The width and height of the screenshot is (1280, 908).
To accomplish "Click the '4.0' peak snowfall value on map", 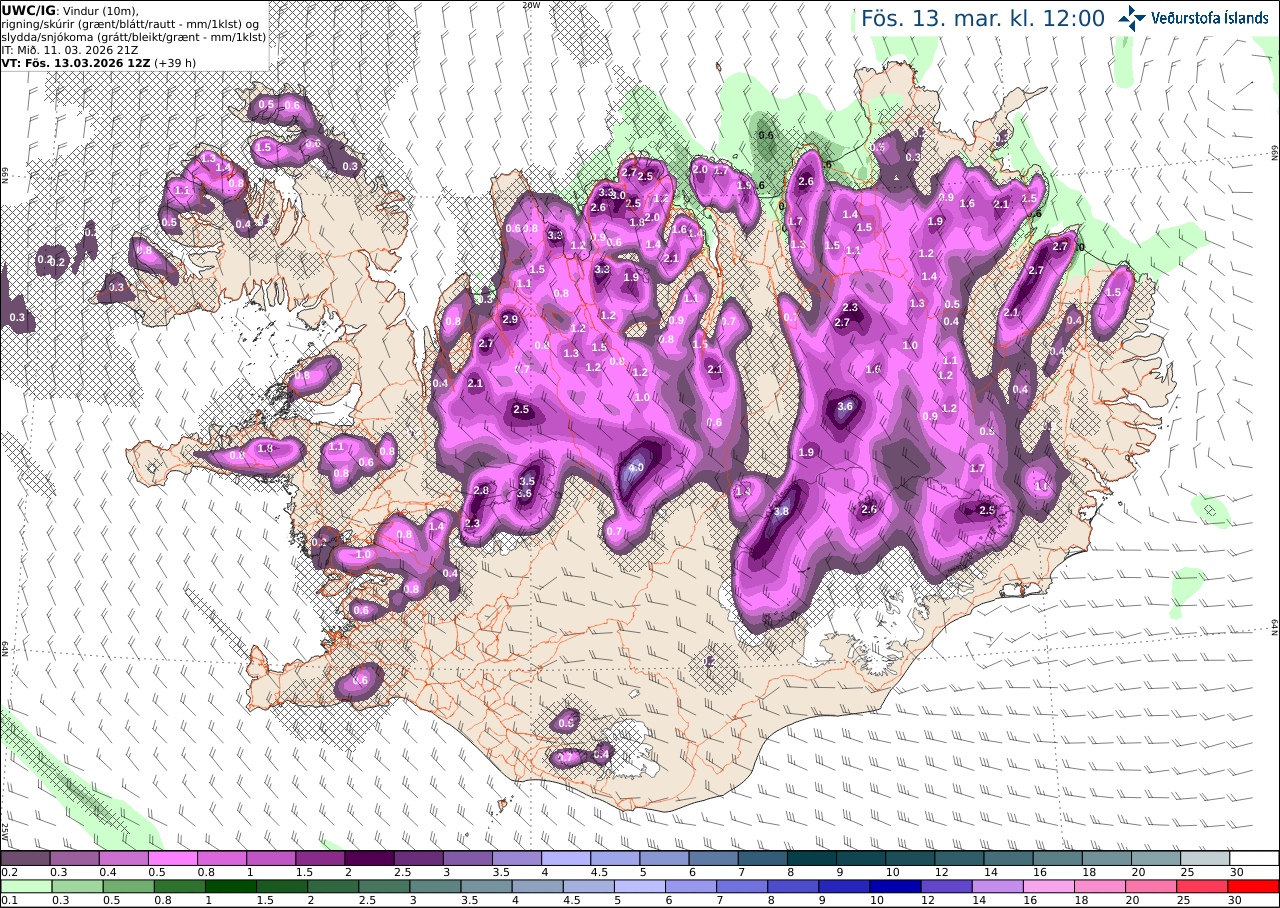I will tap(636, 467).
